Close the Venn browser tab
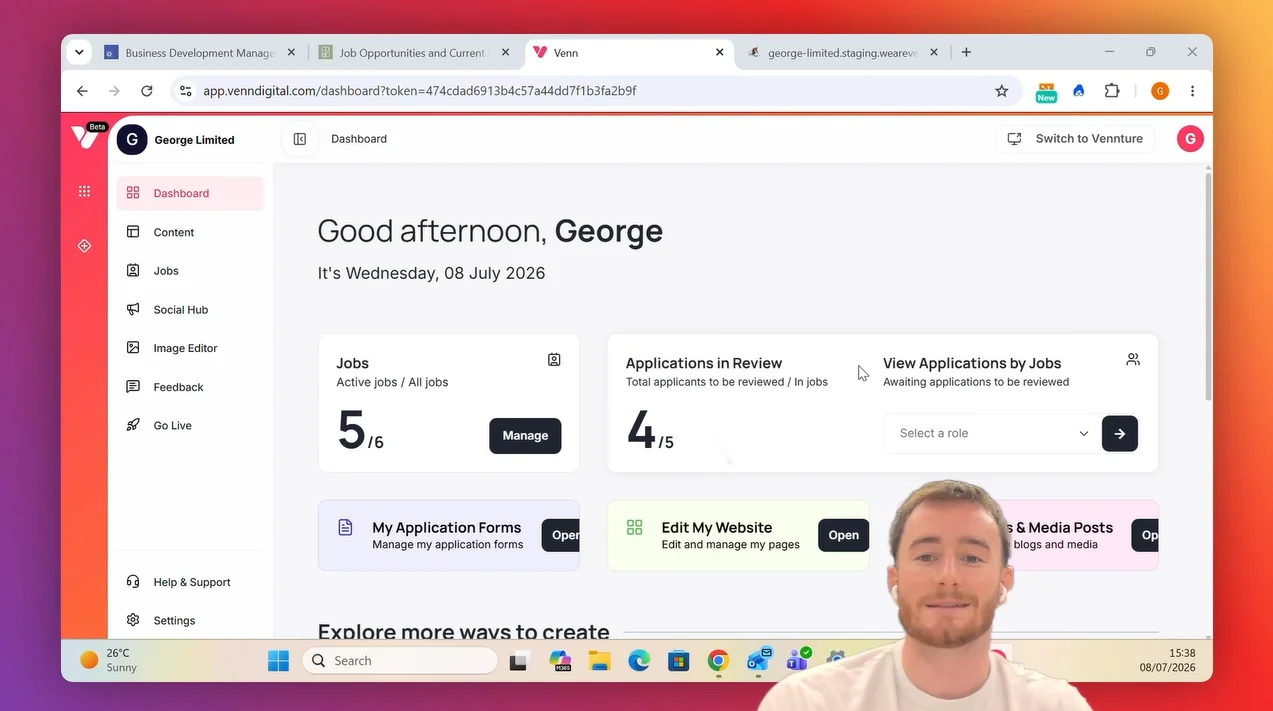Screen dimensions: 1273x711 (719, 52)
